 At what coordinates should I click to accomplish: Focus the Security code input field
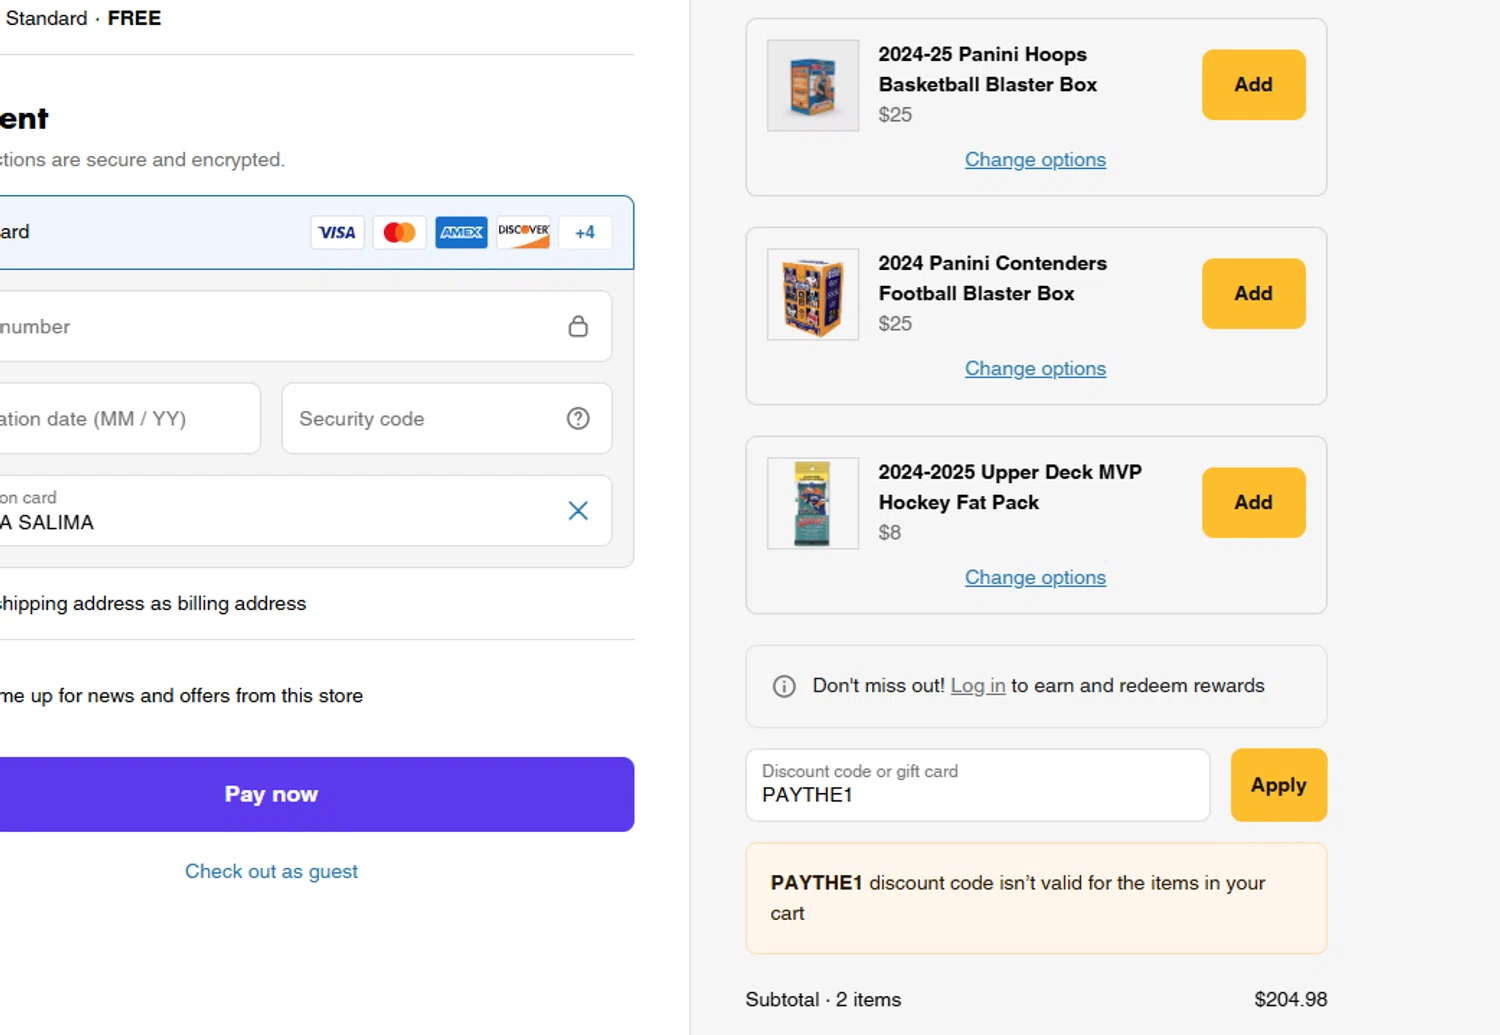click(x=446, y=418)
